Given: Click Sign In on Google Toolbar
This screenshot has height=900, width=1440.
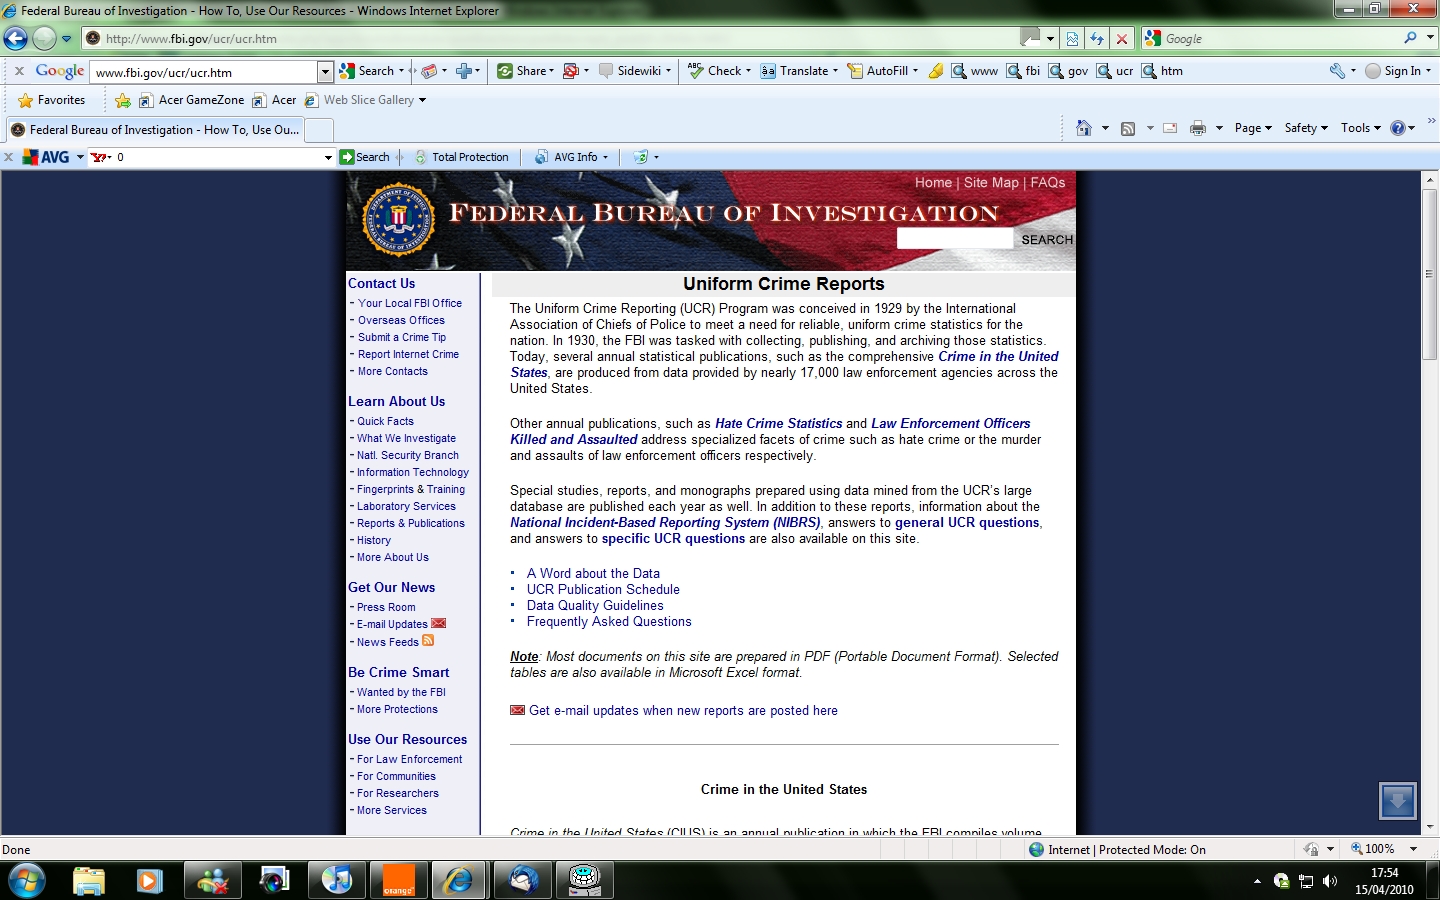Looking at the screenshot, I should coord(1398,71).
